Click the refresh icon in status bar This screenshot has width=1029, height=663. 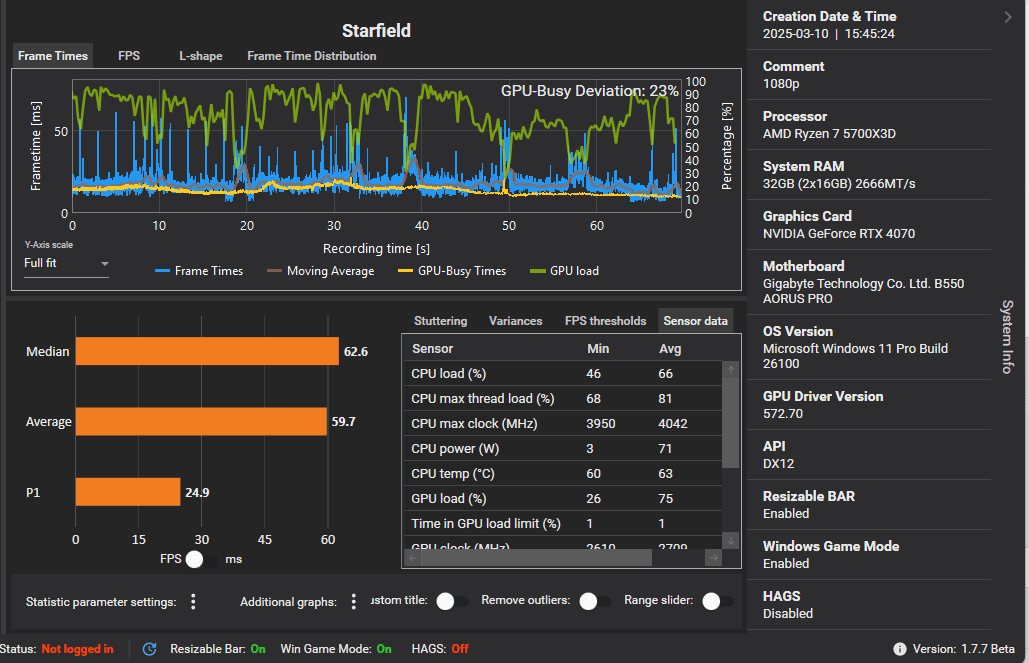150,649
